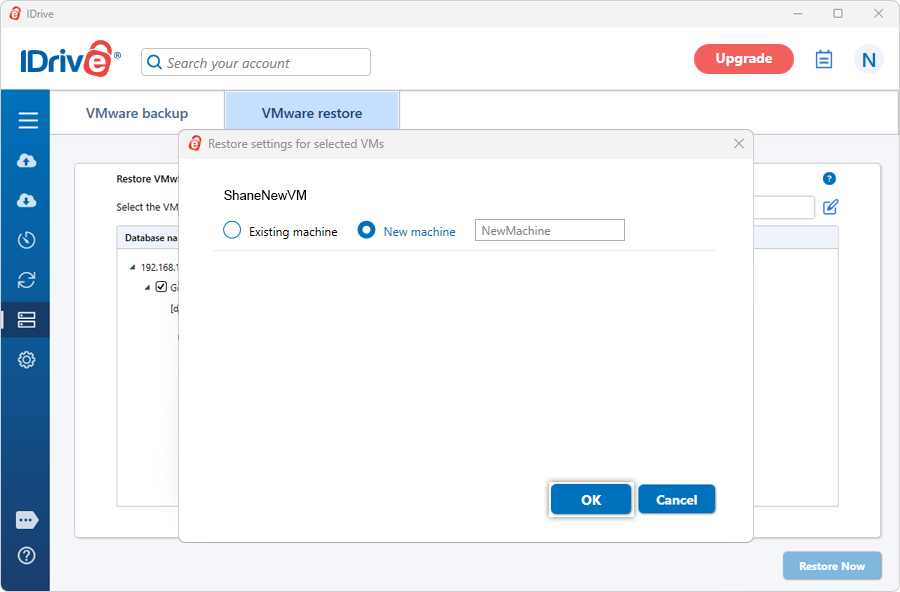Open the Server backup icon in sidebar
900x592 pixels.
click(26, 320)
